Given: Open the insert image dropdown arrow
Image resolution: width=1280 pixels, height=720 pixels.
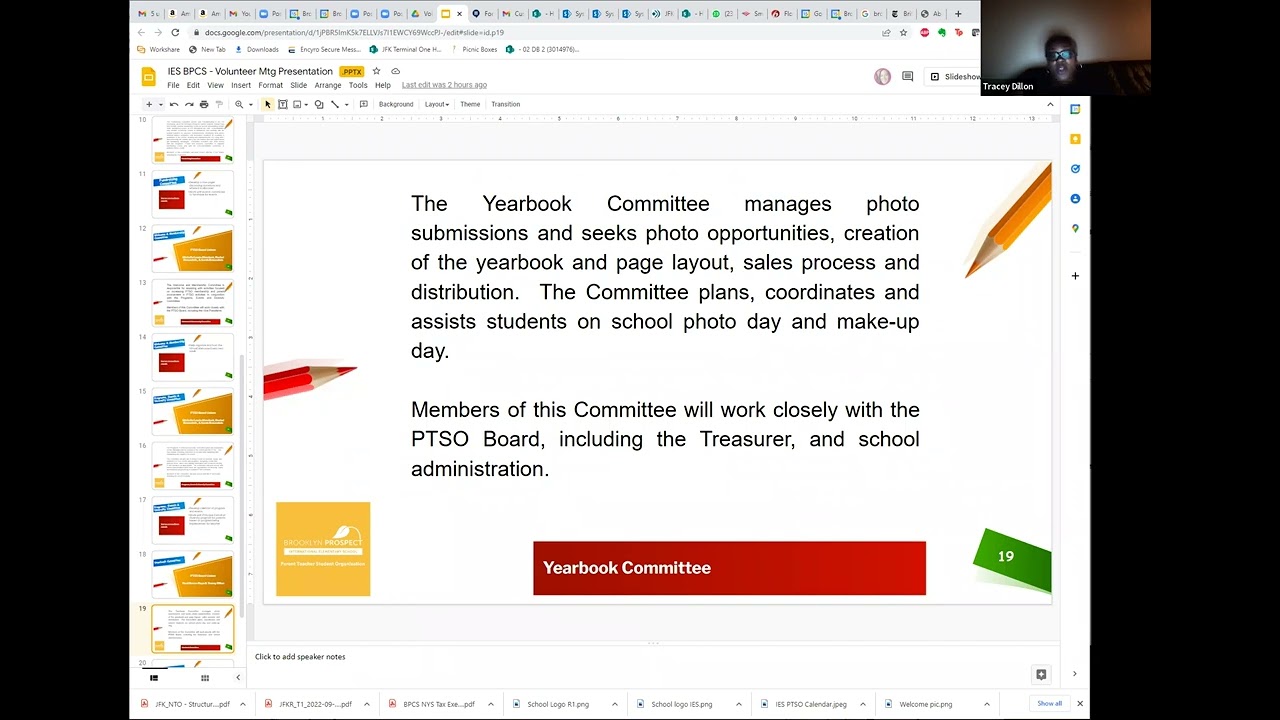Looking at the screenshot, I should (x=306, y=104).
